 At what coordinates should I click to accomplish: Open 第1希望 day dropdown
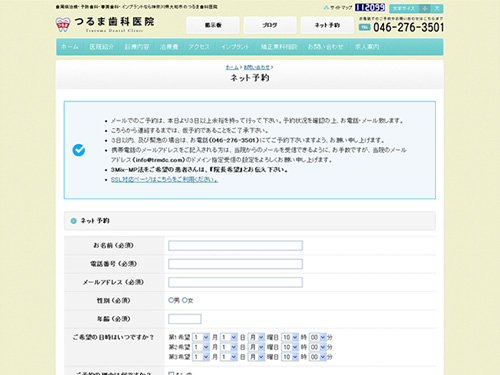tap(229, 337)
